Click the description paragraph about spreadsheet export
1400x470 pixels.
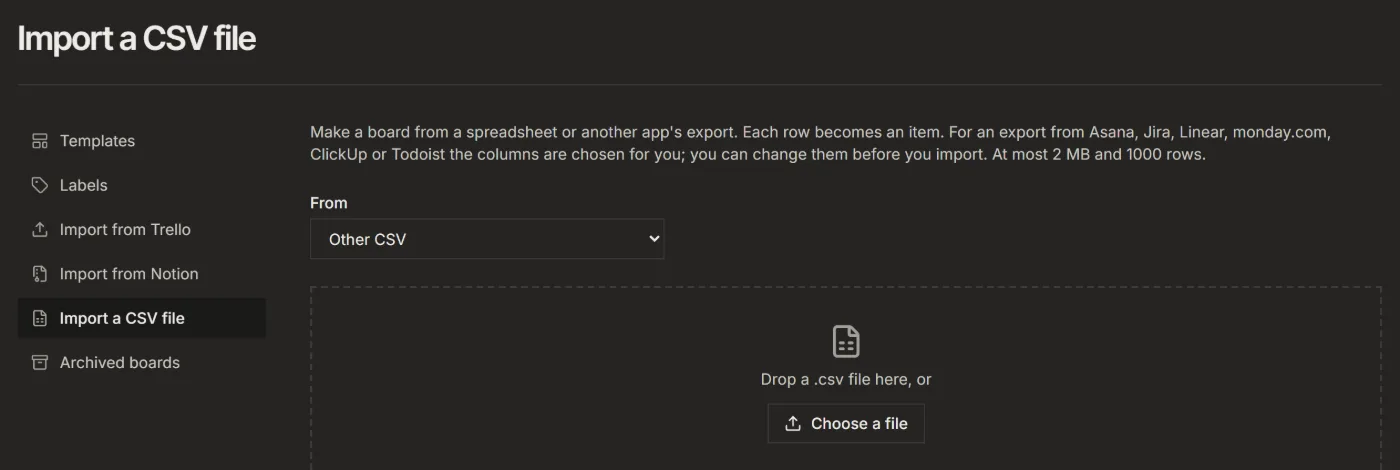821,144
